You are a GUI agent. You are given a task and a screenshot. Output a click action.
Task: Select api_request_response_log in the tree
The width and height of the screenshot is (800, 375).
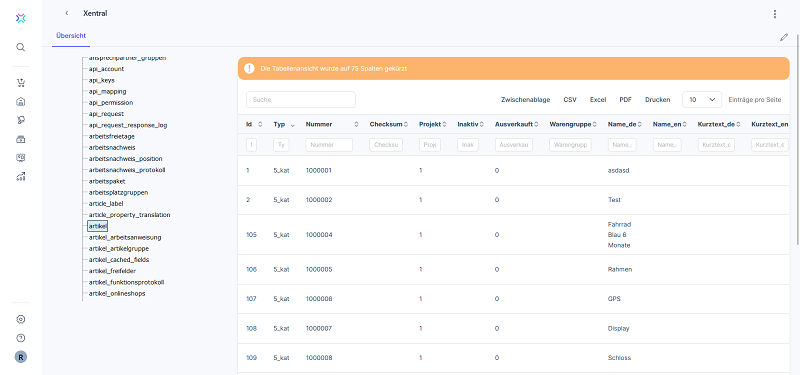coord(128,125)
